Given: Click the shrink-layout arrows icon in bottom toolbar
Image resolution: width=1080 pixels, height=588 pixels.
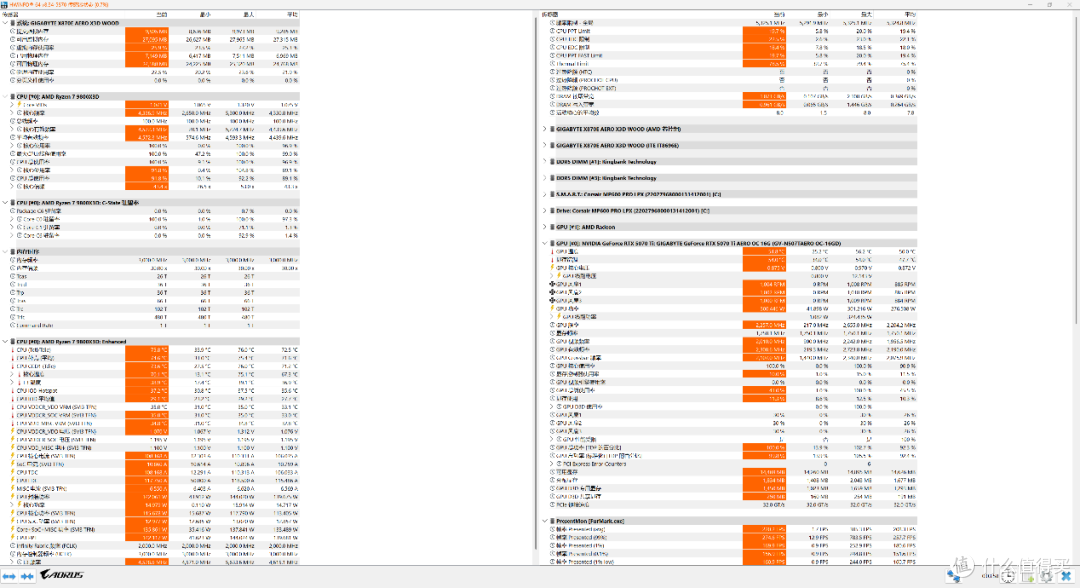Looking at the screenshot, I should [27, 576].
